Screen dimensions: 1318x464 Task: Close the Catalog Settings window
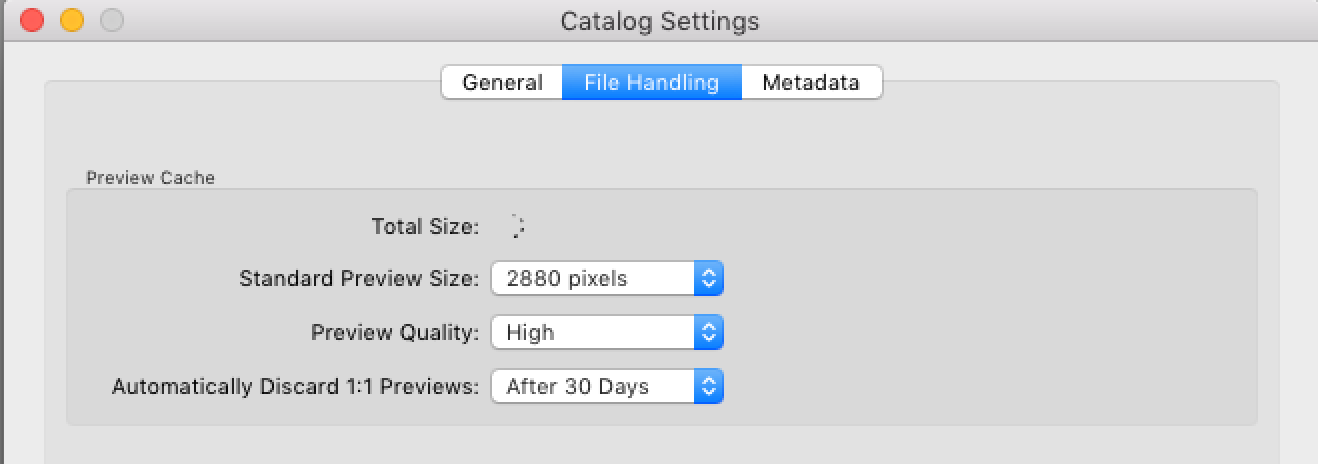click(32, 20)
